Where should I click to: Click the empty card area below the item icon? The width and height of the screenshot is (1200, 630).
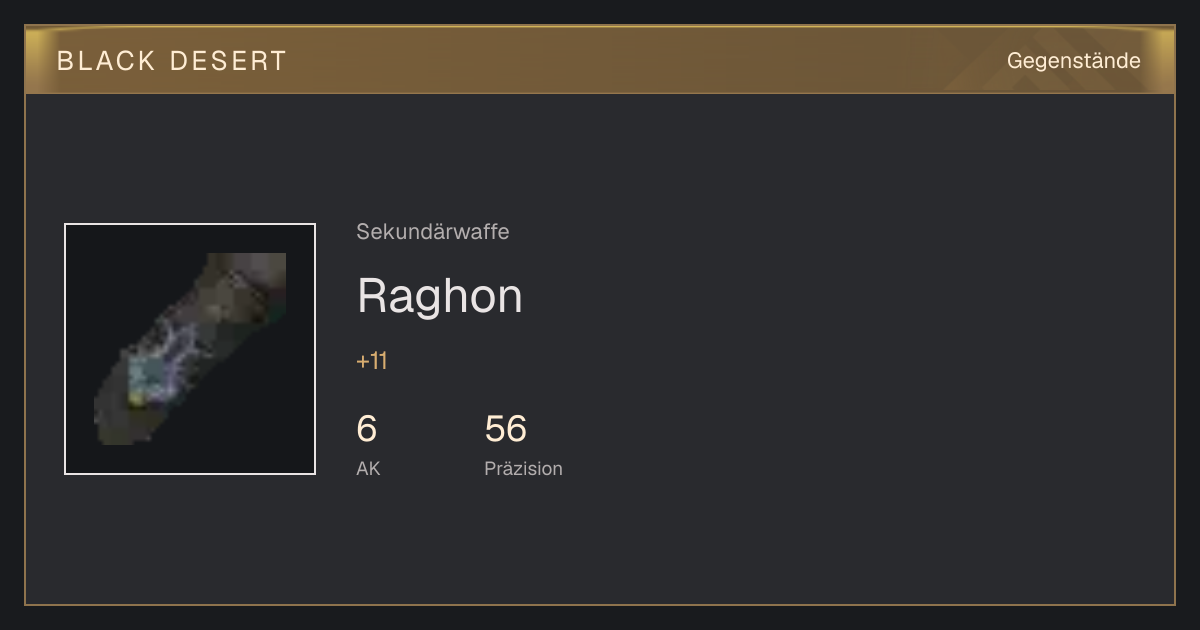[x=190, y=540]
